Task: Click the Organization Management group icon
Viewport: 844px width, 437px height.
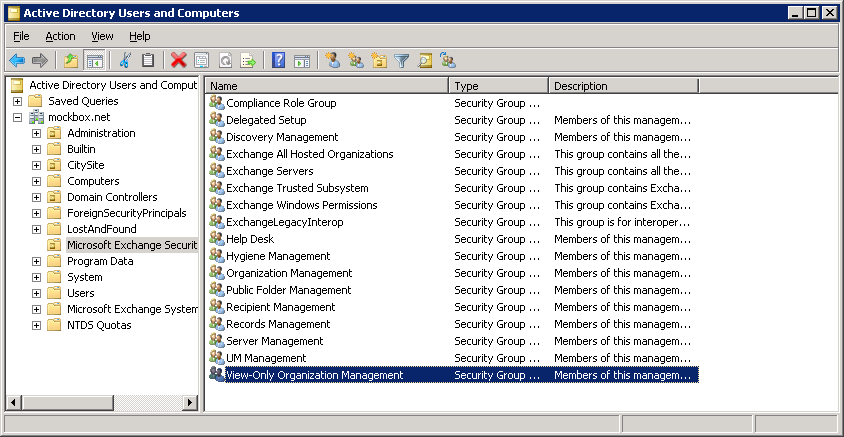Action: [216, 273]
